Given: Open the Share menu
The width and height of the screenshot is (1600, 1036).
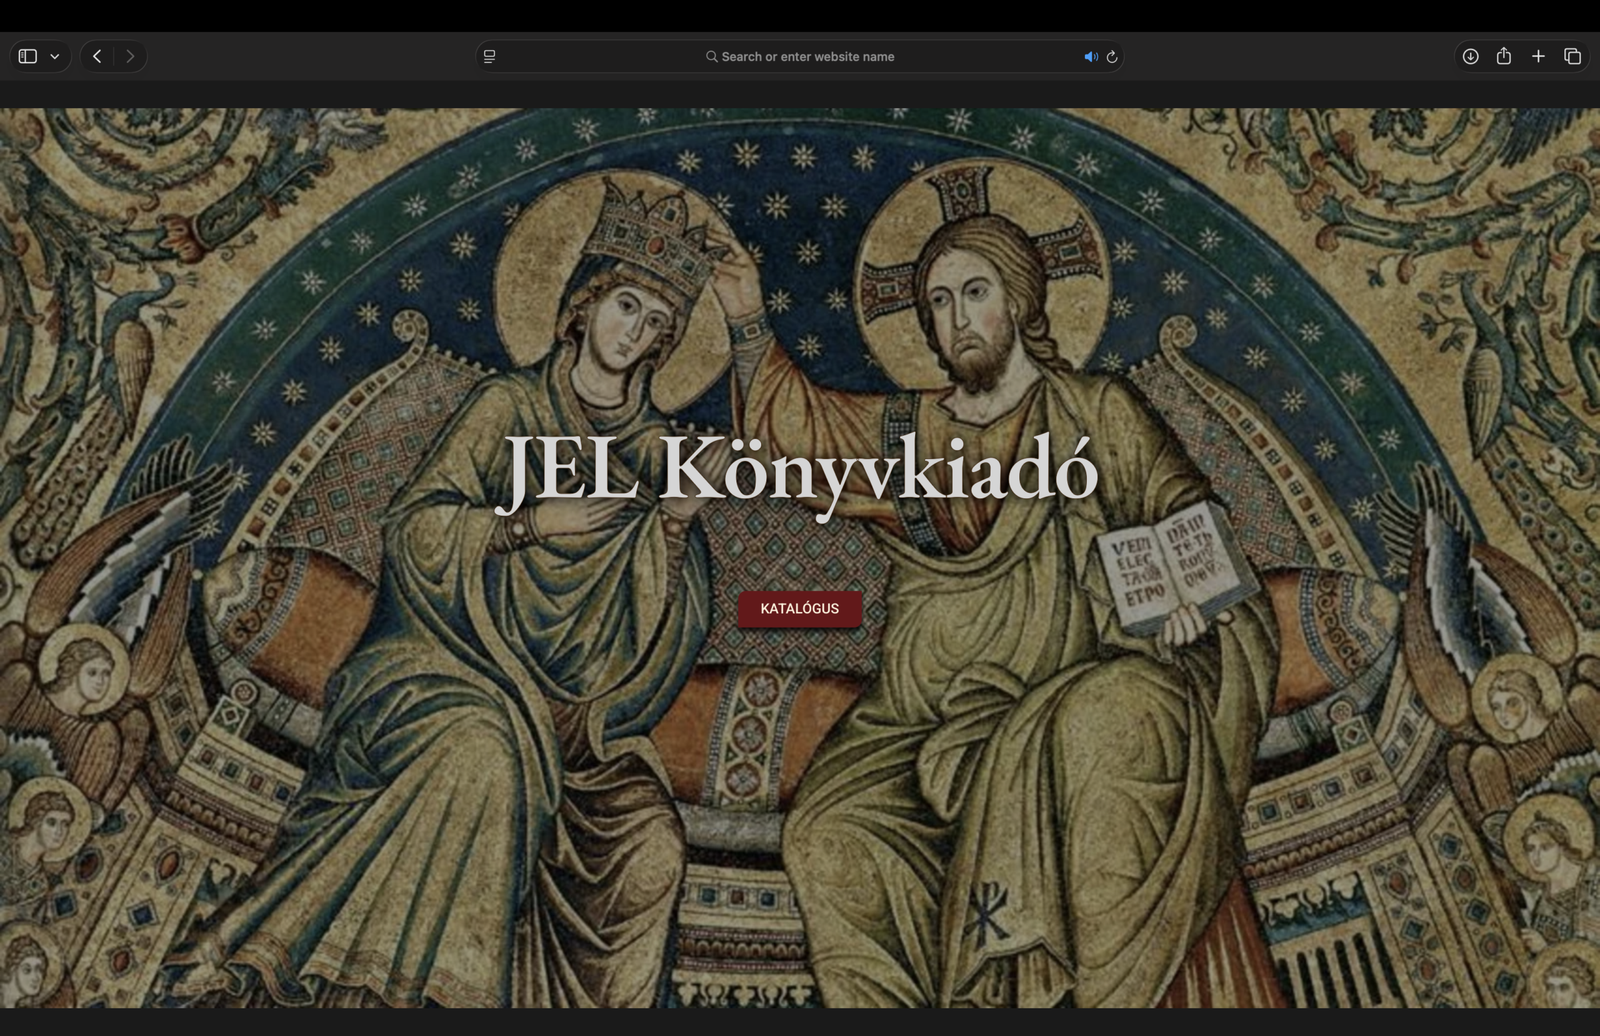Looking at the screenshot, I should click(1504, 57).
